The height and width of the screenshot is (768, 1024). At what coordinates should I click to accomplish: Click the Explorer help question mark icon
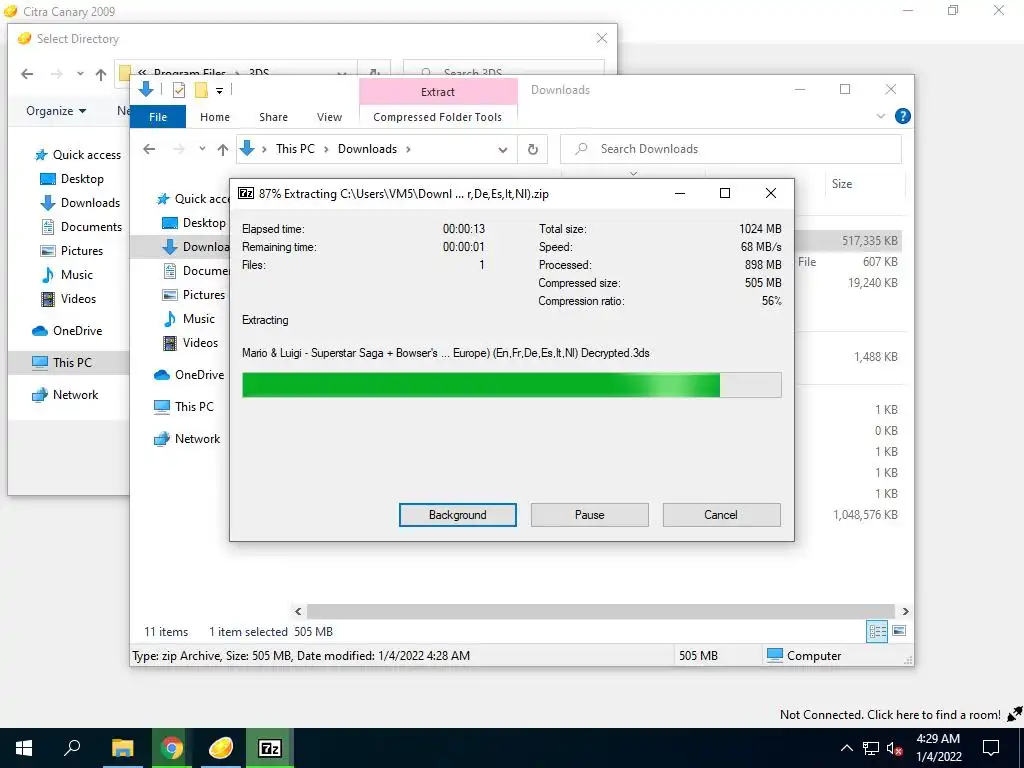click(x=903, y=116)
